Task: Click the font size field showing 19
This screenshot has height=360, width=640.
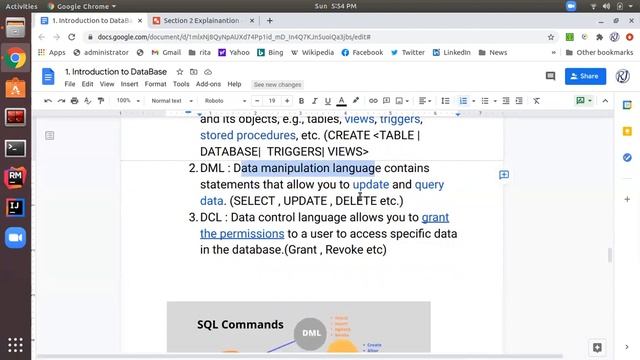Action: coord(272,101)
